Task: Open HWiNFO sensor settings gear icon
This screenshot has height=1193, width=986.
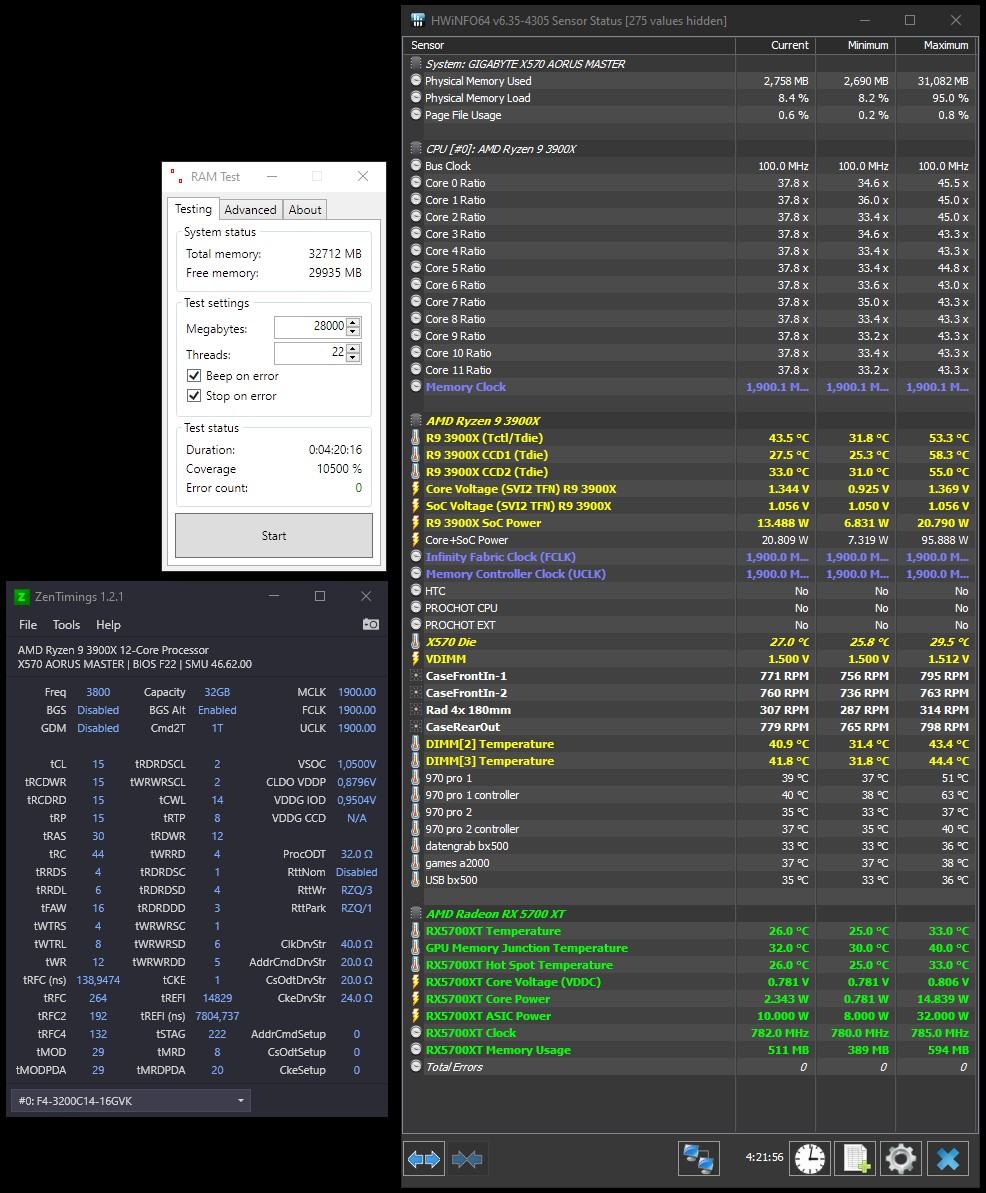Action: (901, 1159)
